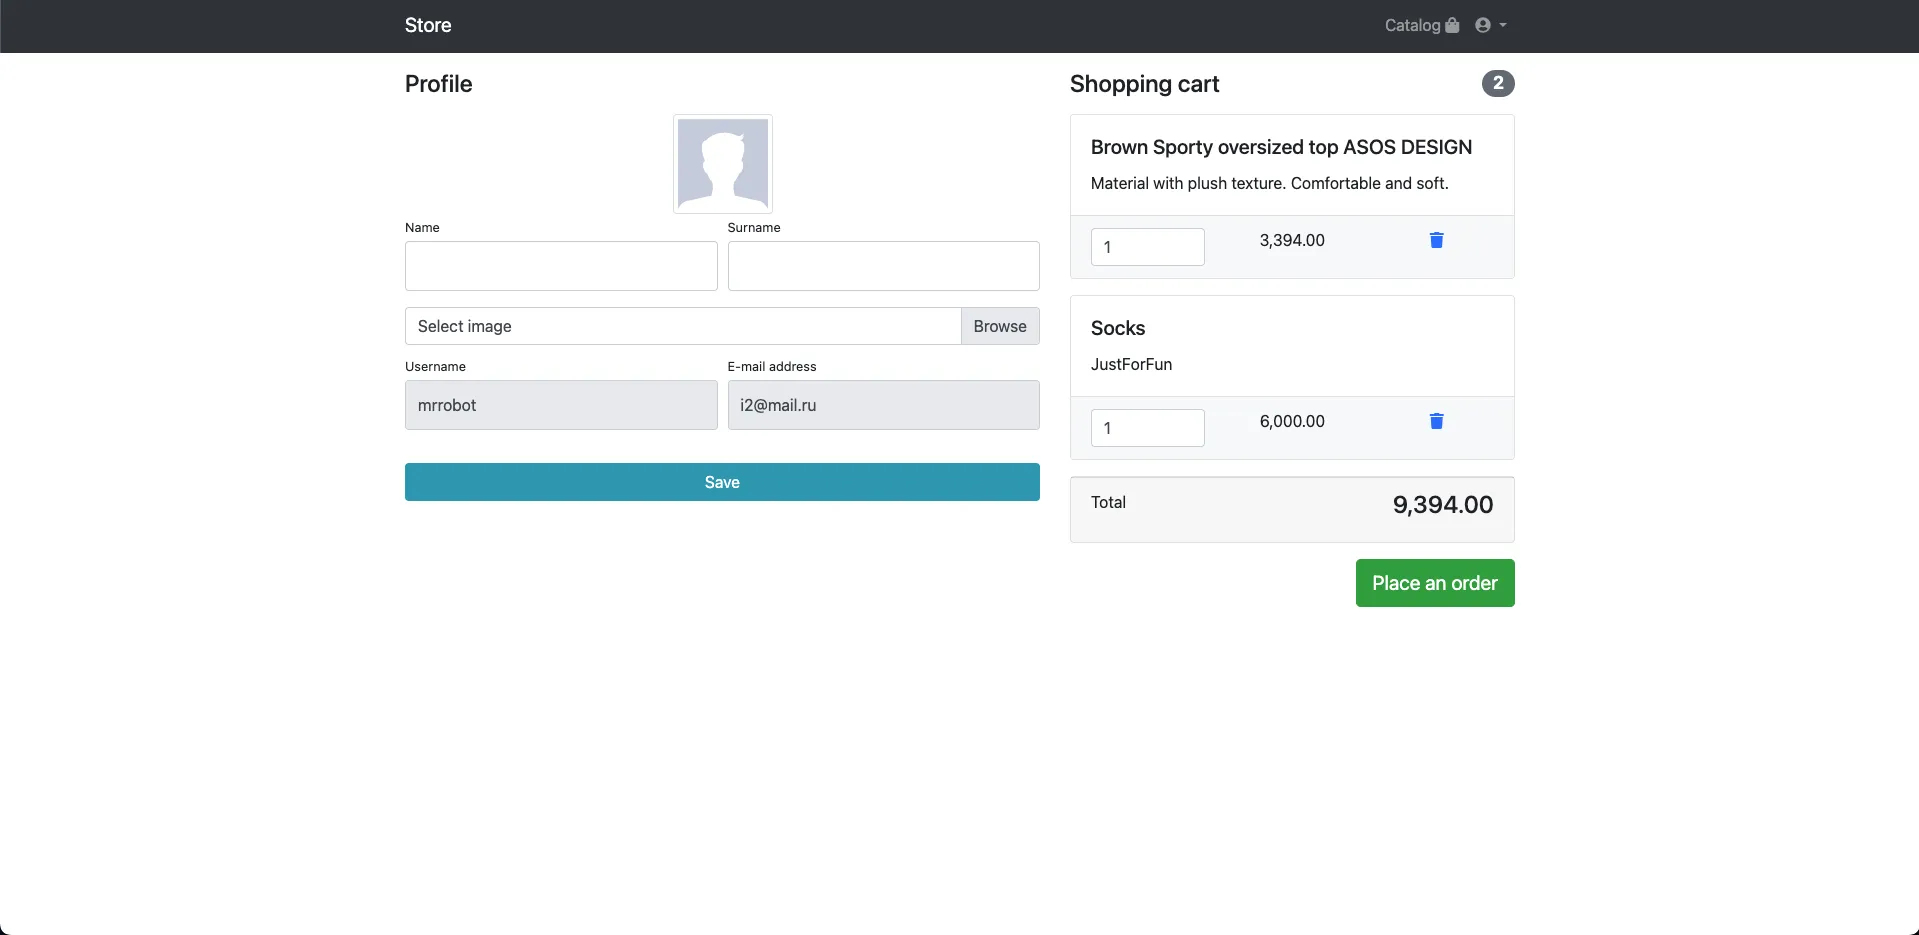Viewport: 1919px width, 935px height.
Task: Click the Socks product title
Action: tap(1118, 328)
